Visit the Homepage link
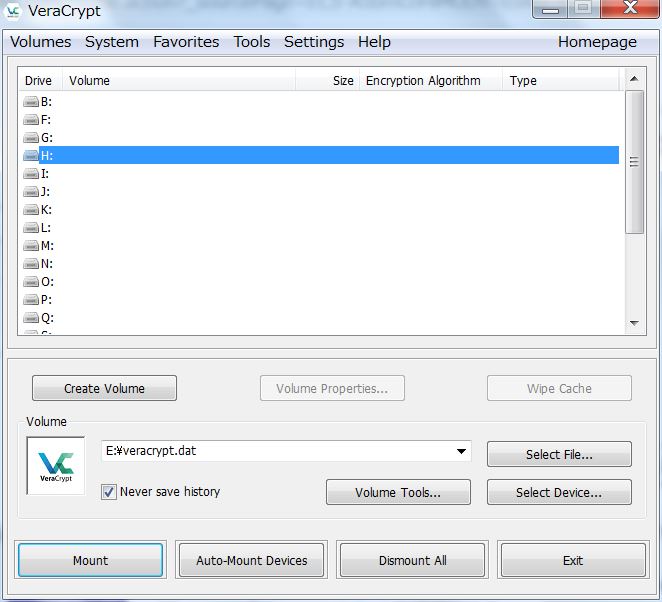The width and height of the screenshot is (662, 602). point(597,42)
